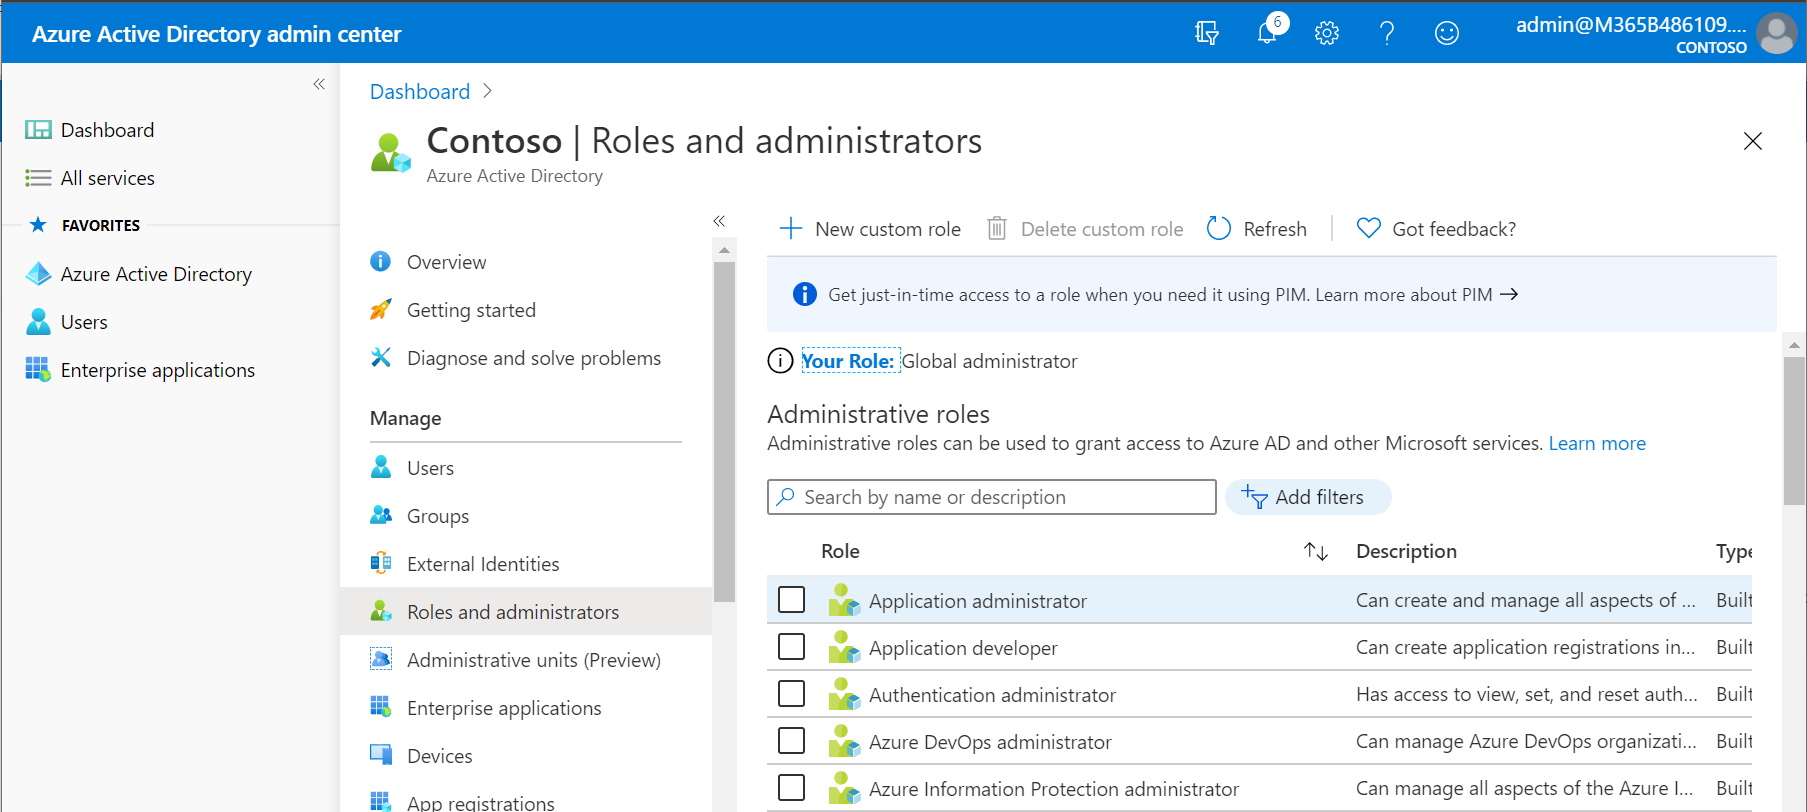Click the Azure DevOps administrator role icon
This screenshot has height=812, width=1807.
pyautogui.click(x=844, y=741)
